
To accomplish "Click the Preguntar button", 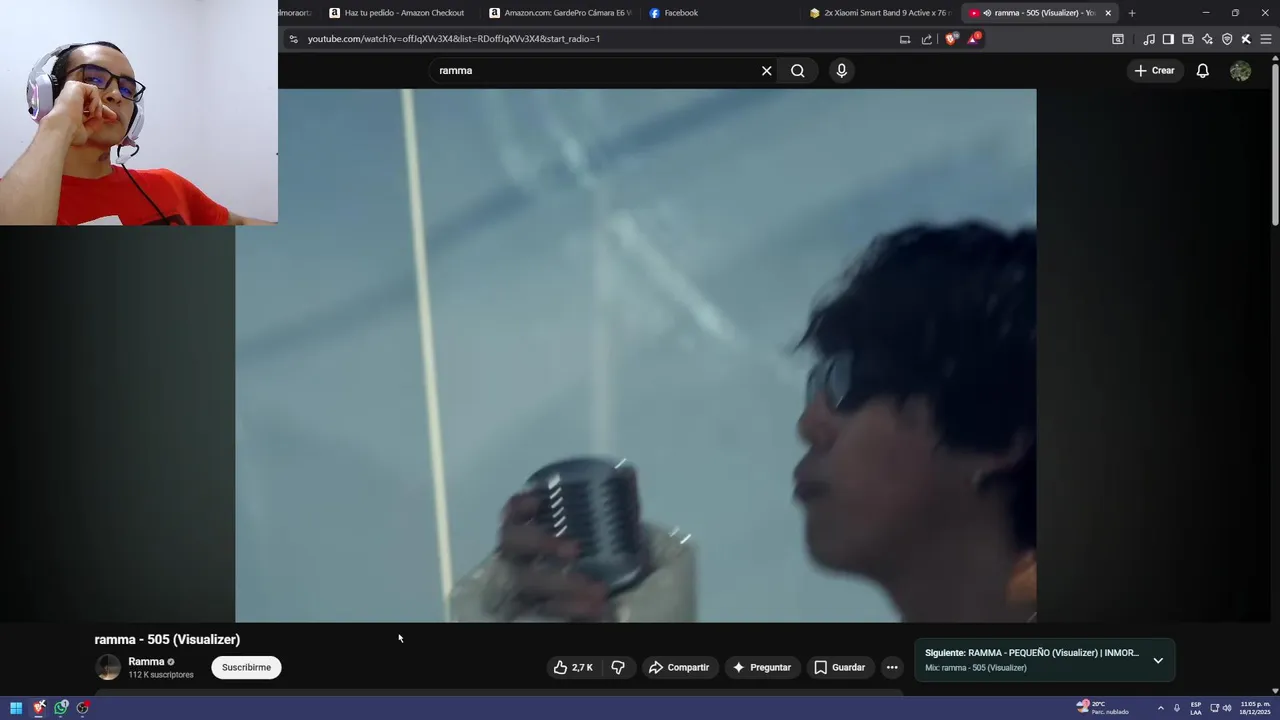I will point(762,667).
